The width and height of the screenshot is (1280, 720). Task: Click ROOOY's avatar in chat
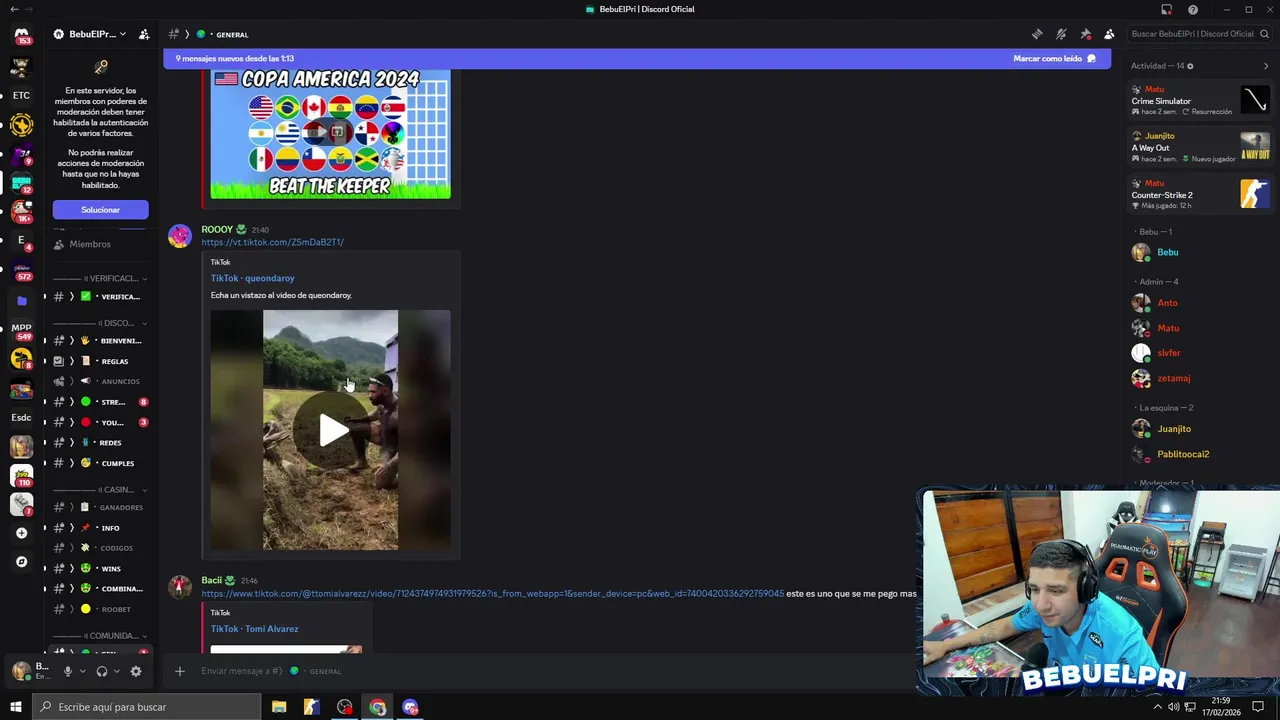pyautogui.click(x=180, y=236)
